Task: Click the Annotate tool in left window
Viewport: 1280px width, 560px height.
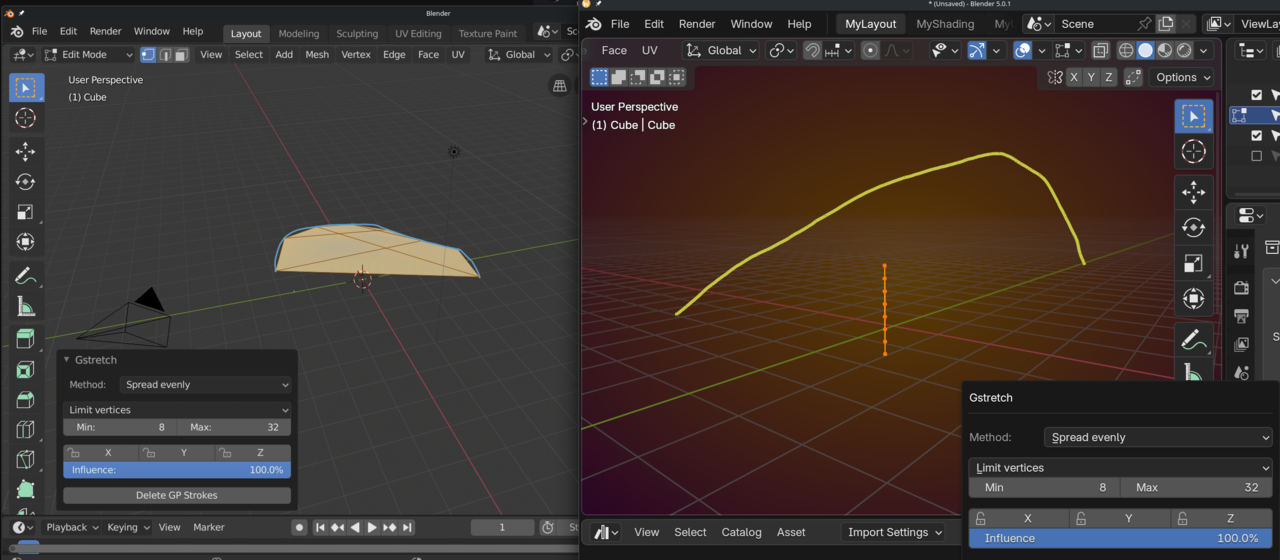Action: pyautogui.click(x=26, y=276)
